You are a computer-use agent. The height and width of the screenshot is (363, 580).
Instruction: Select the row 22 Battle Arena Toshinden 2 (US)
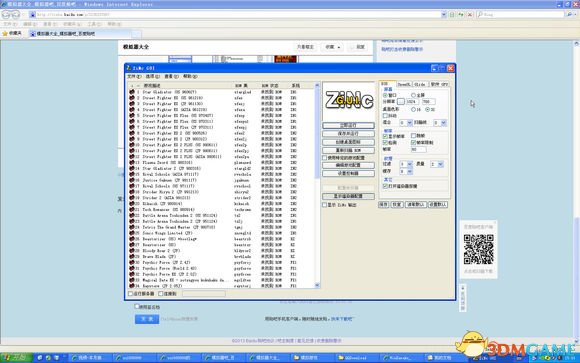[x=222, y=215]
